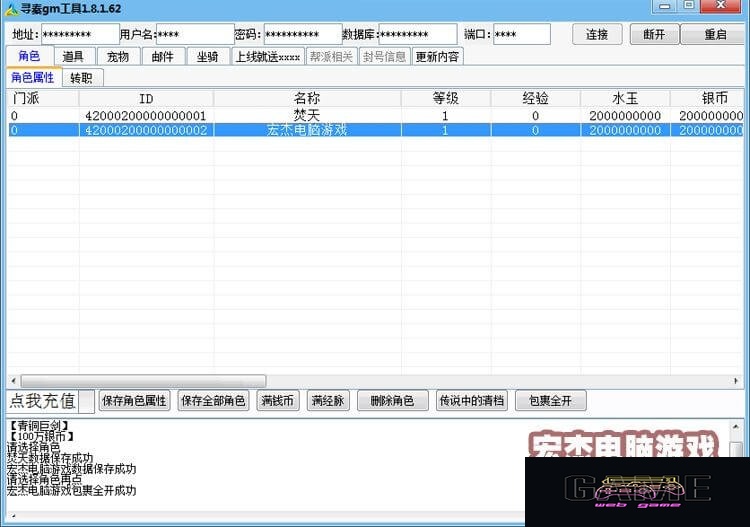
Task: Click the 满钱币 button
Action: 277,401
